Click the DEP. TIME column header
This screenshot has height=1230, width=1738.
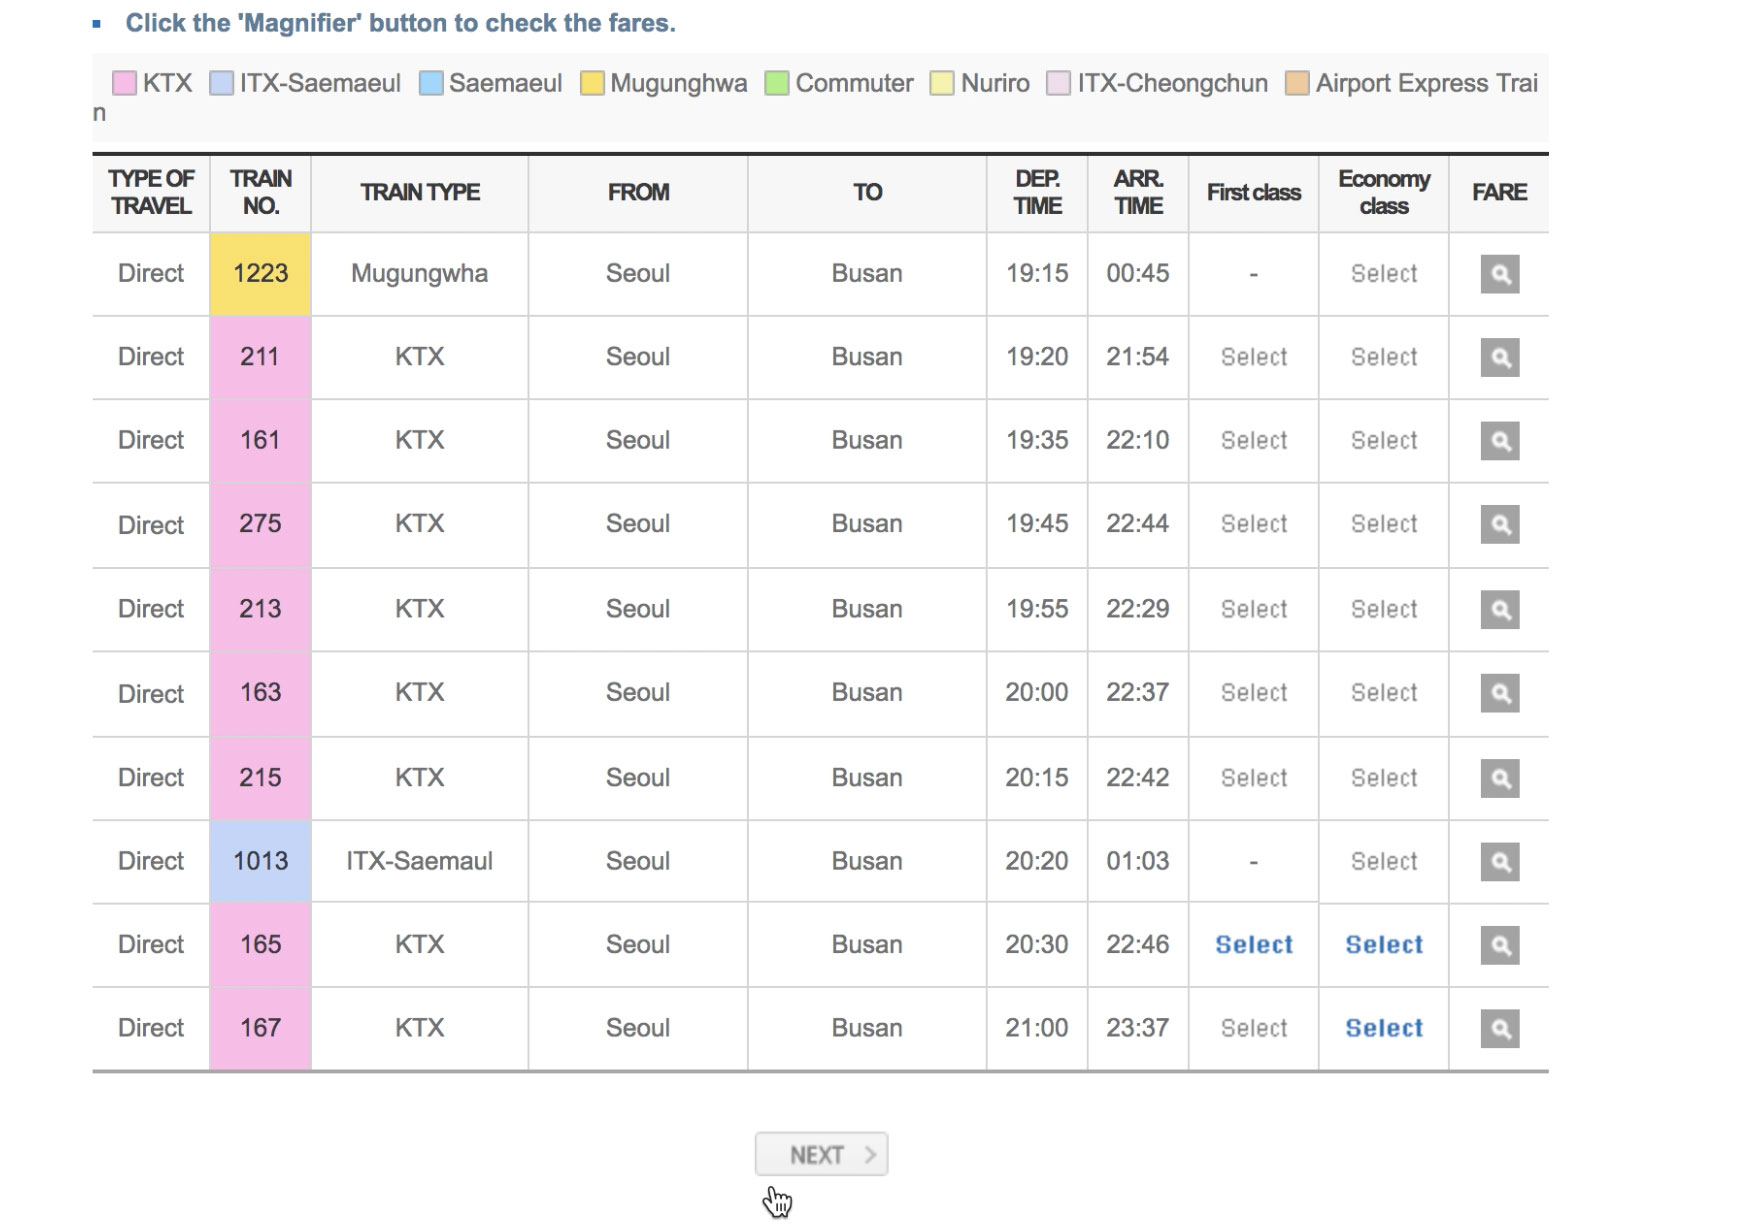tap(1037, 192)
